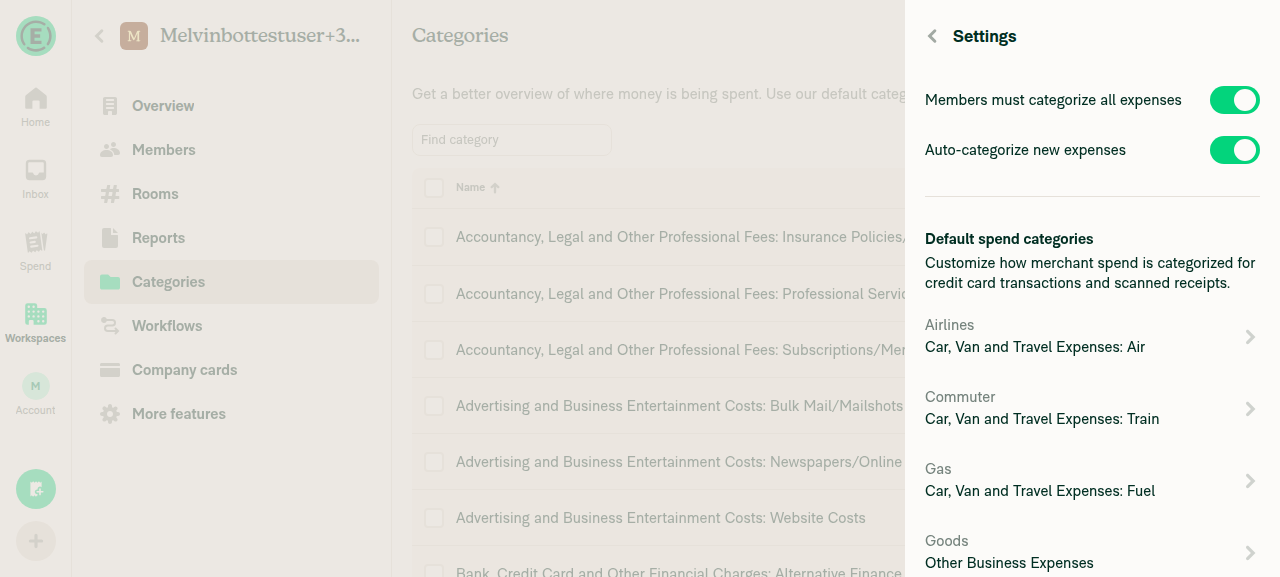
Task: Open the Website Costs category row
Action: [x=658, y=518]
